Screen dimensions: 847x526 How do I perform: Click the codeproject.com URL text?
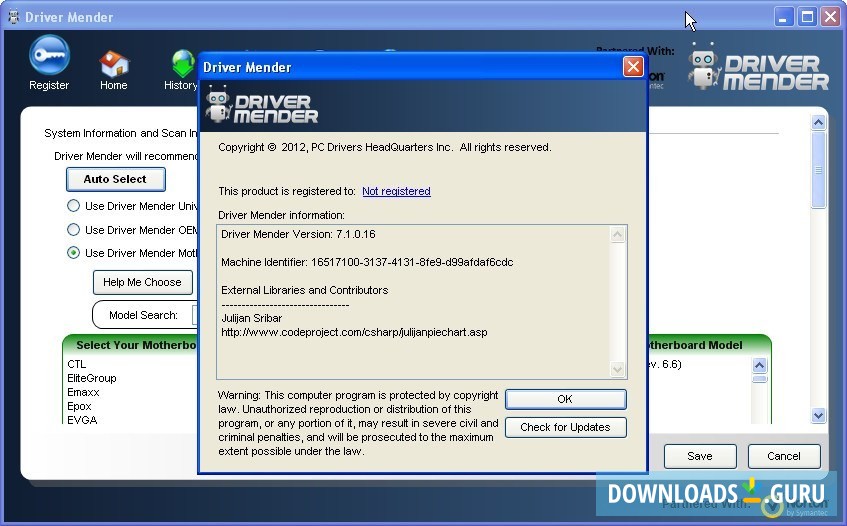point(354,333)
